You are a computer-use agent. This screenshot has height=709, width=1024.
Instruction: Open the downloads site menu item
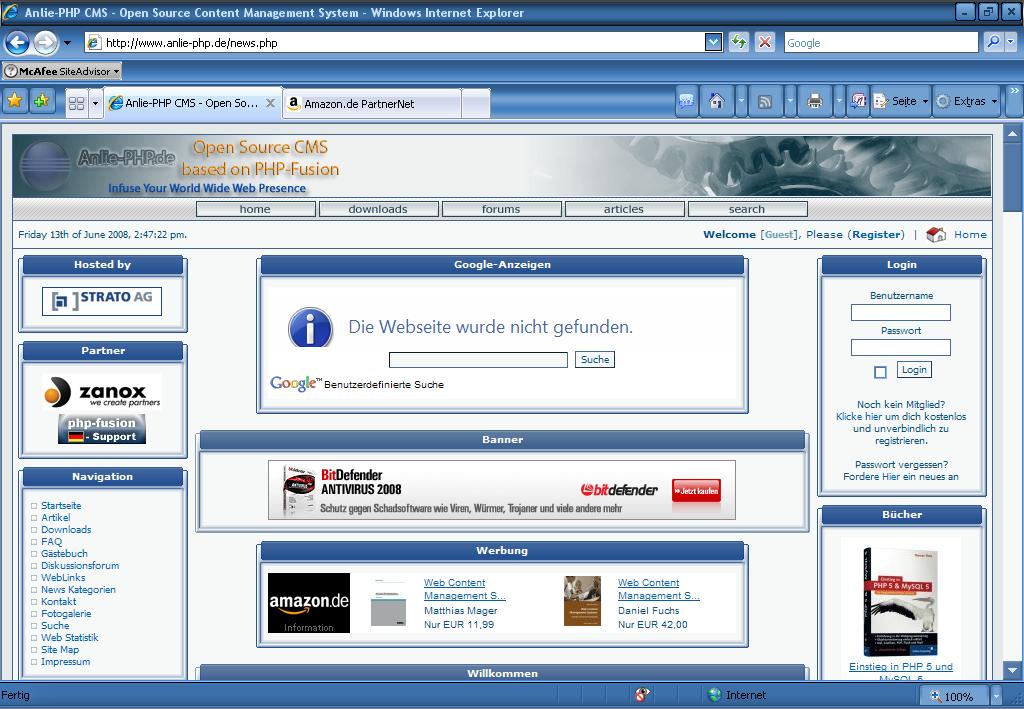coord(378,209)
